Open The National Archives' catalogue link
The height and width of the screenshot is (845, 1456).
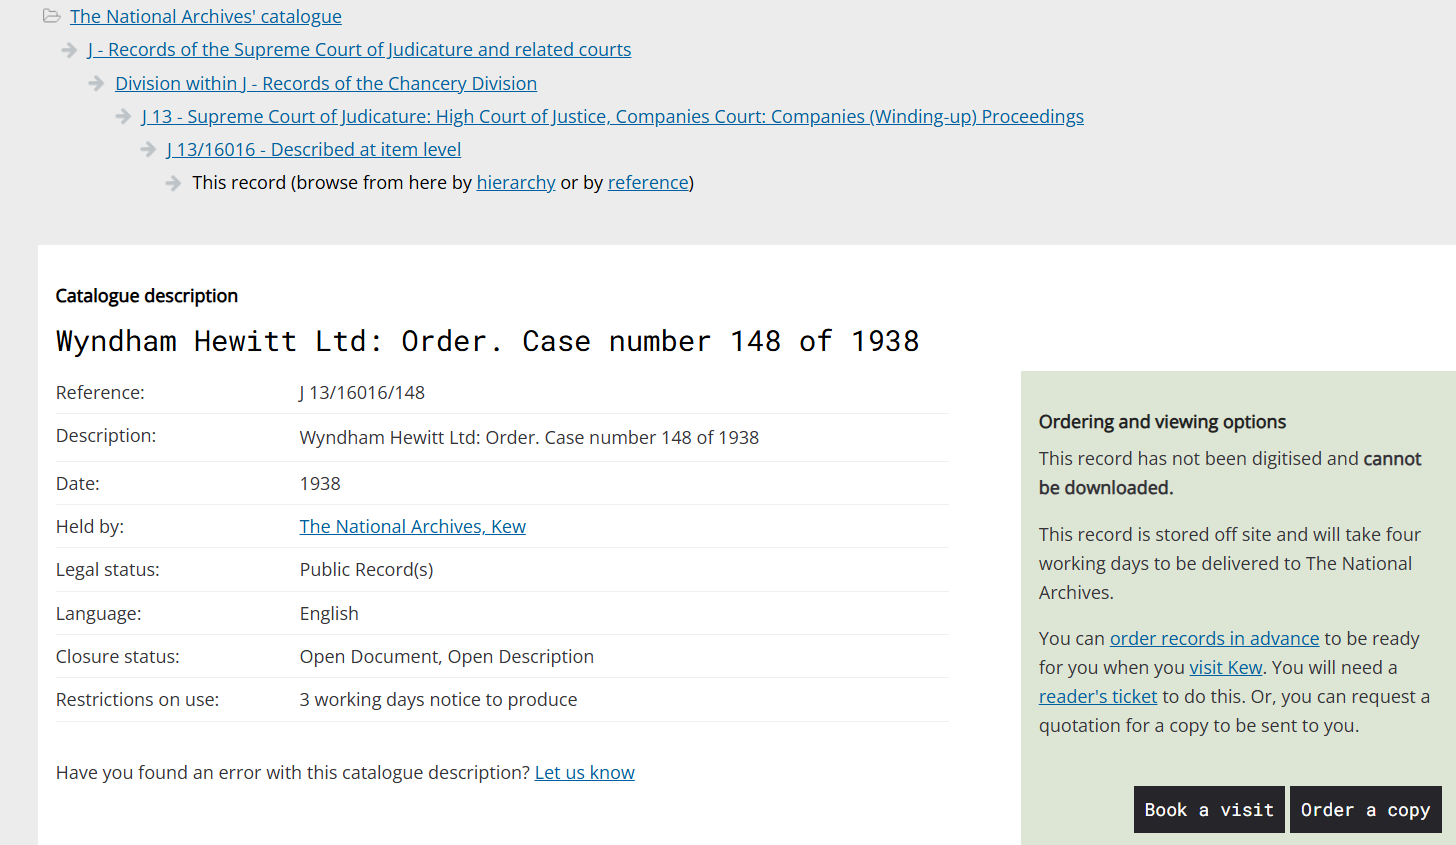coord(206,16)
